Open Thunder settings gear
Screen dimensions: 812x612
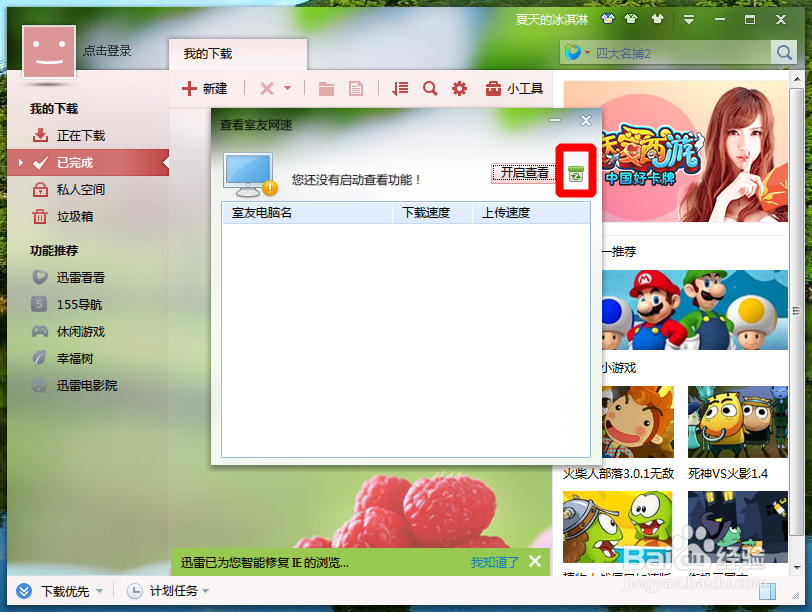pos(459,88)
